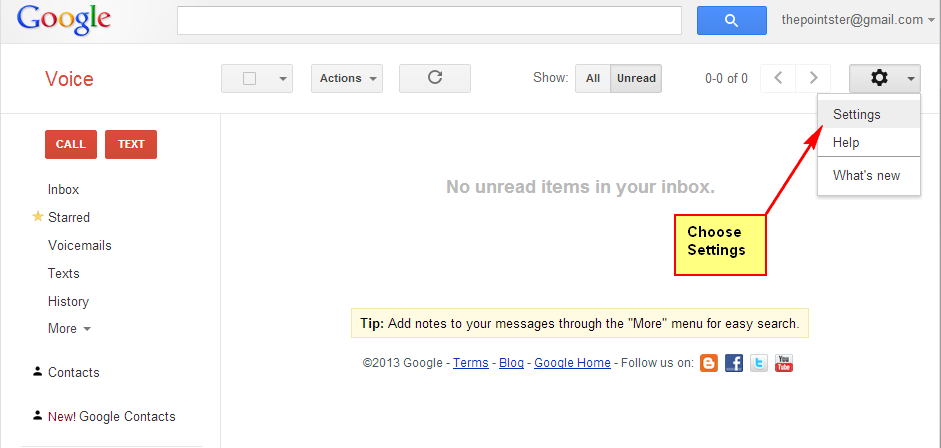Expand the More list in sidebar
This screenshot has height=448, width=941.
coord(69,329)
